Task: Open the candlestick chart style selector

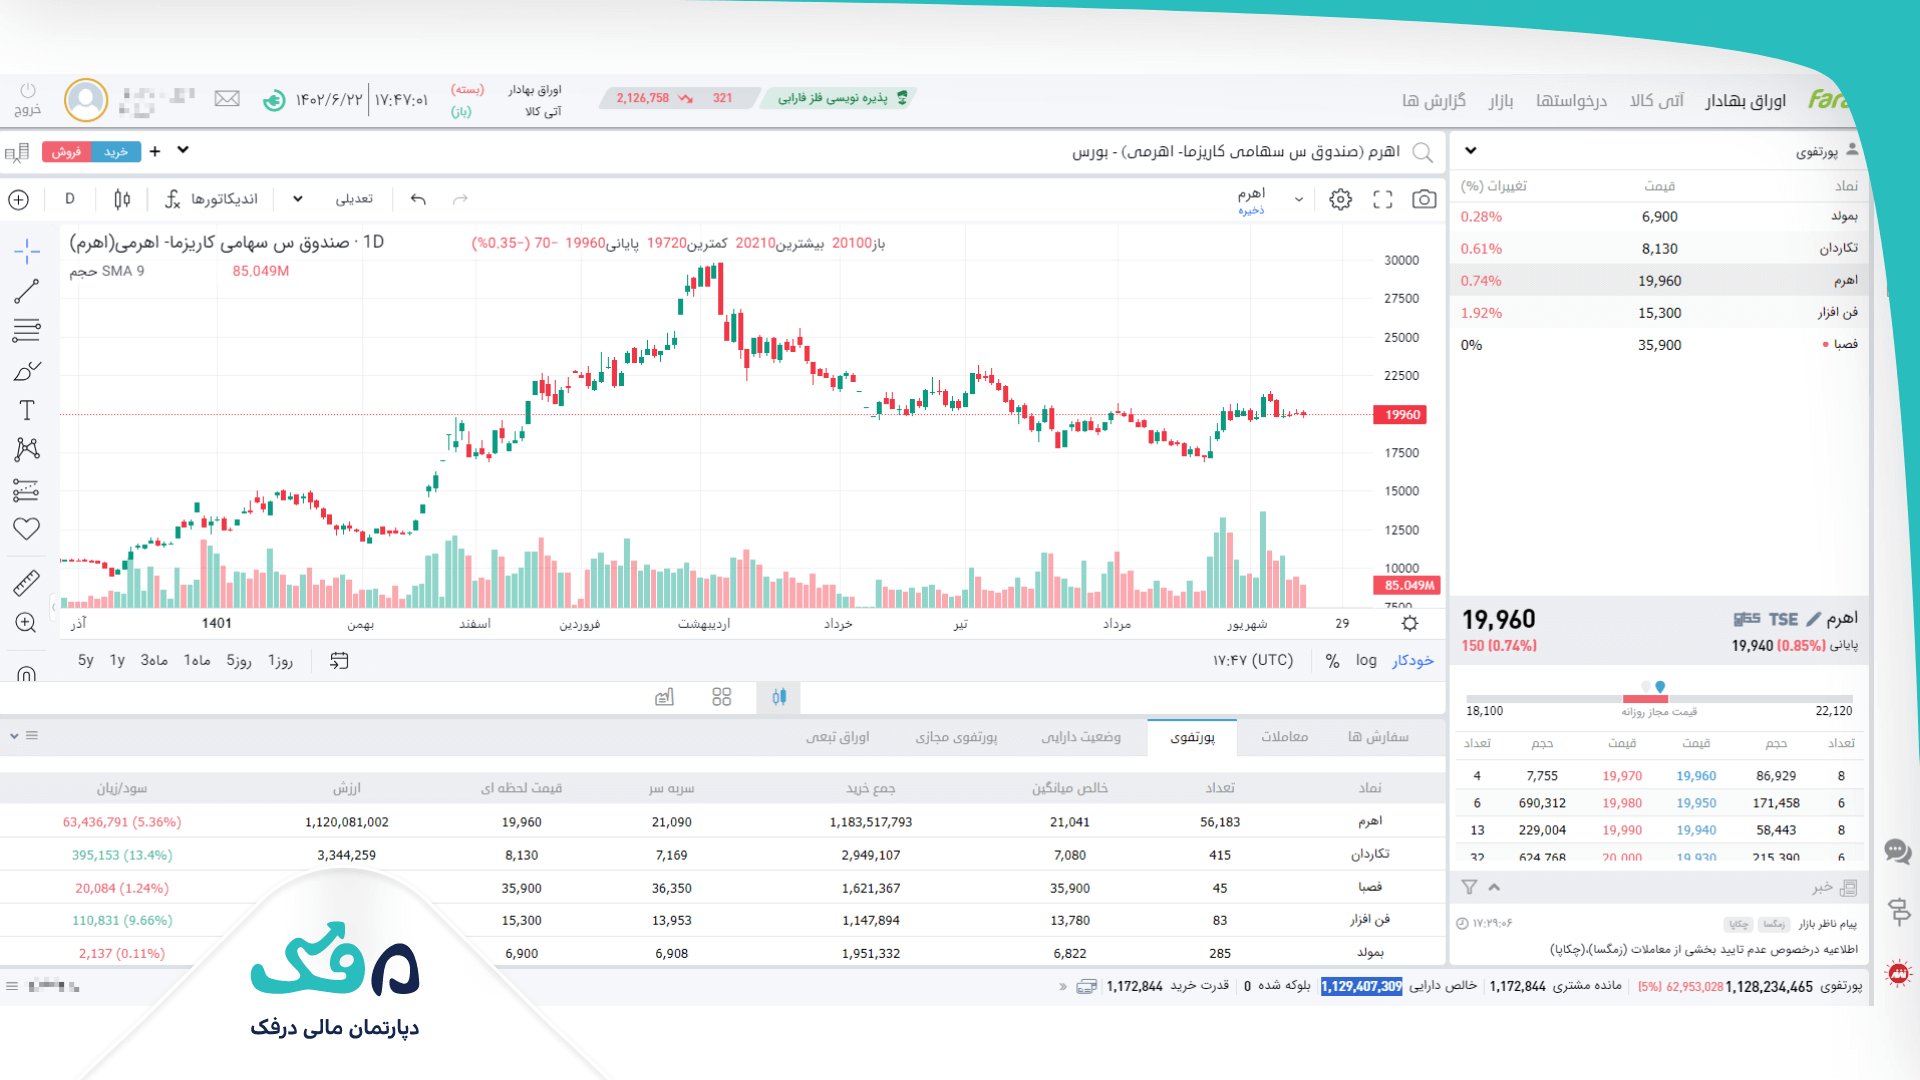Action: coord(122,199)
